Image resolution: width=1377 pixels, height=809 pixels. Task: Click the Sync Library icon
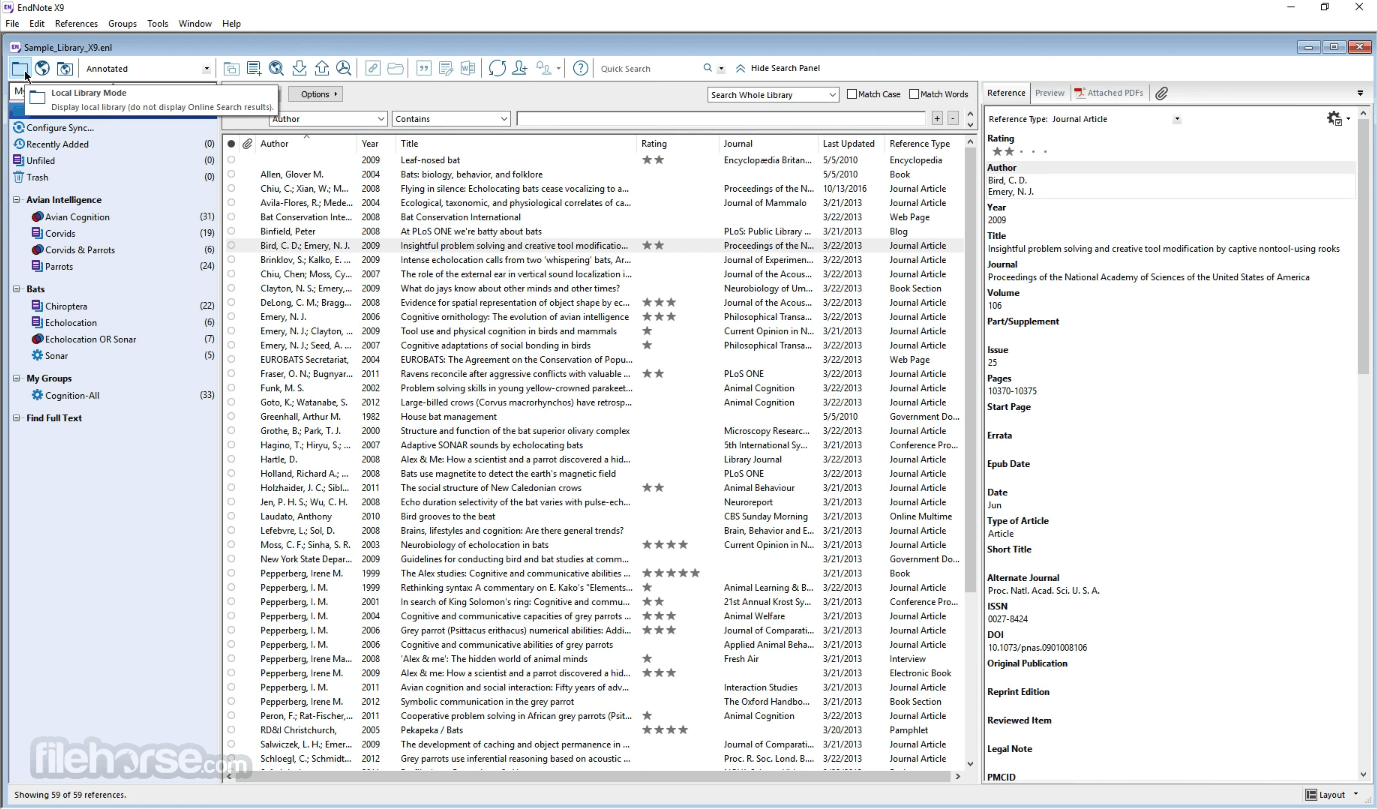click(x=497, y=68)
